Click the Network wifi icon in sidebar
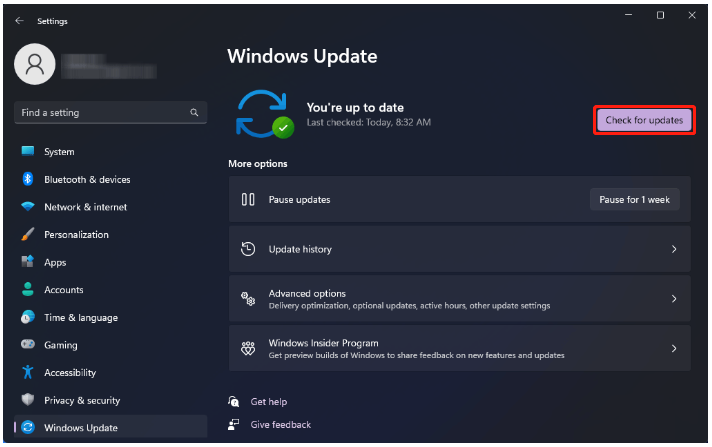 tap(28, 206)
